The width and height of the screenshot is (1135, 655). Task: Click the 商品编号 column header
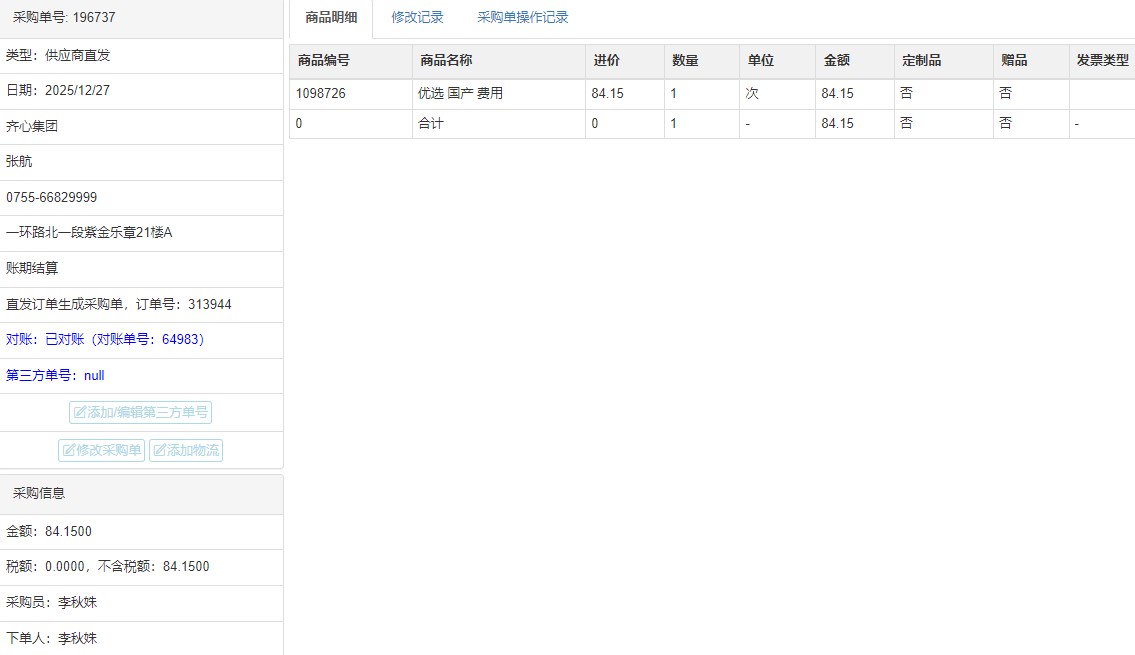pos(323,61)
